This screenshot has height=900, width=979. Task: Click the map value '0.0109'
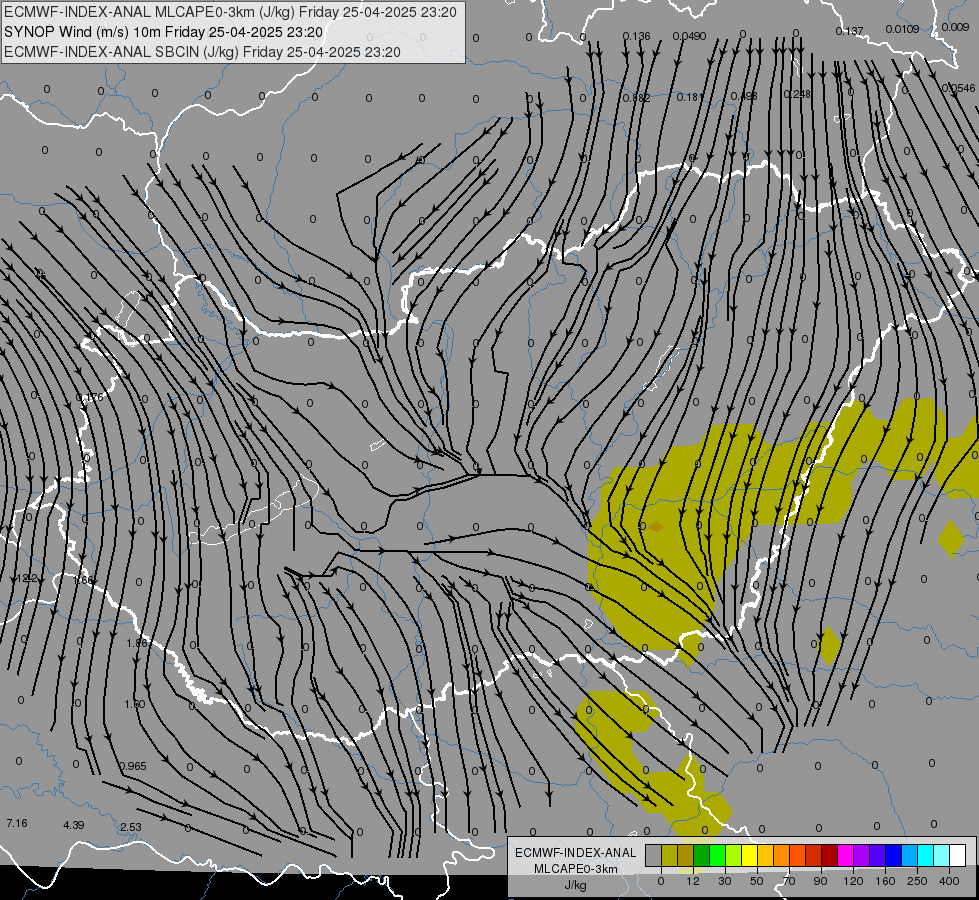902,29
